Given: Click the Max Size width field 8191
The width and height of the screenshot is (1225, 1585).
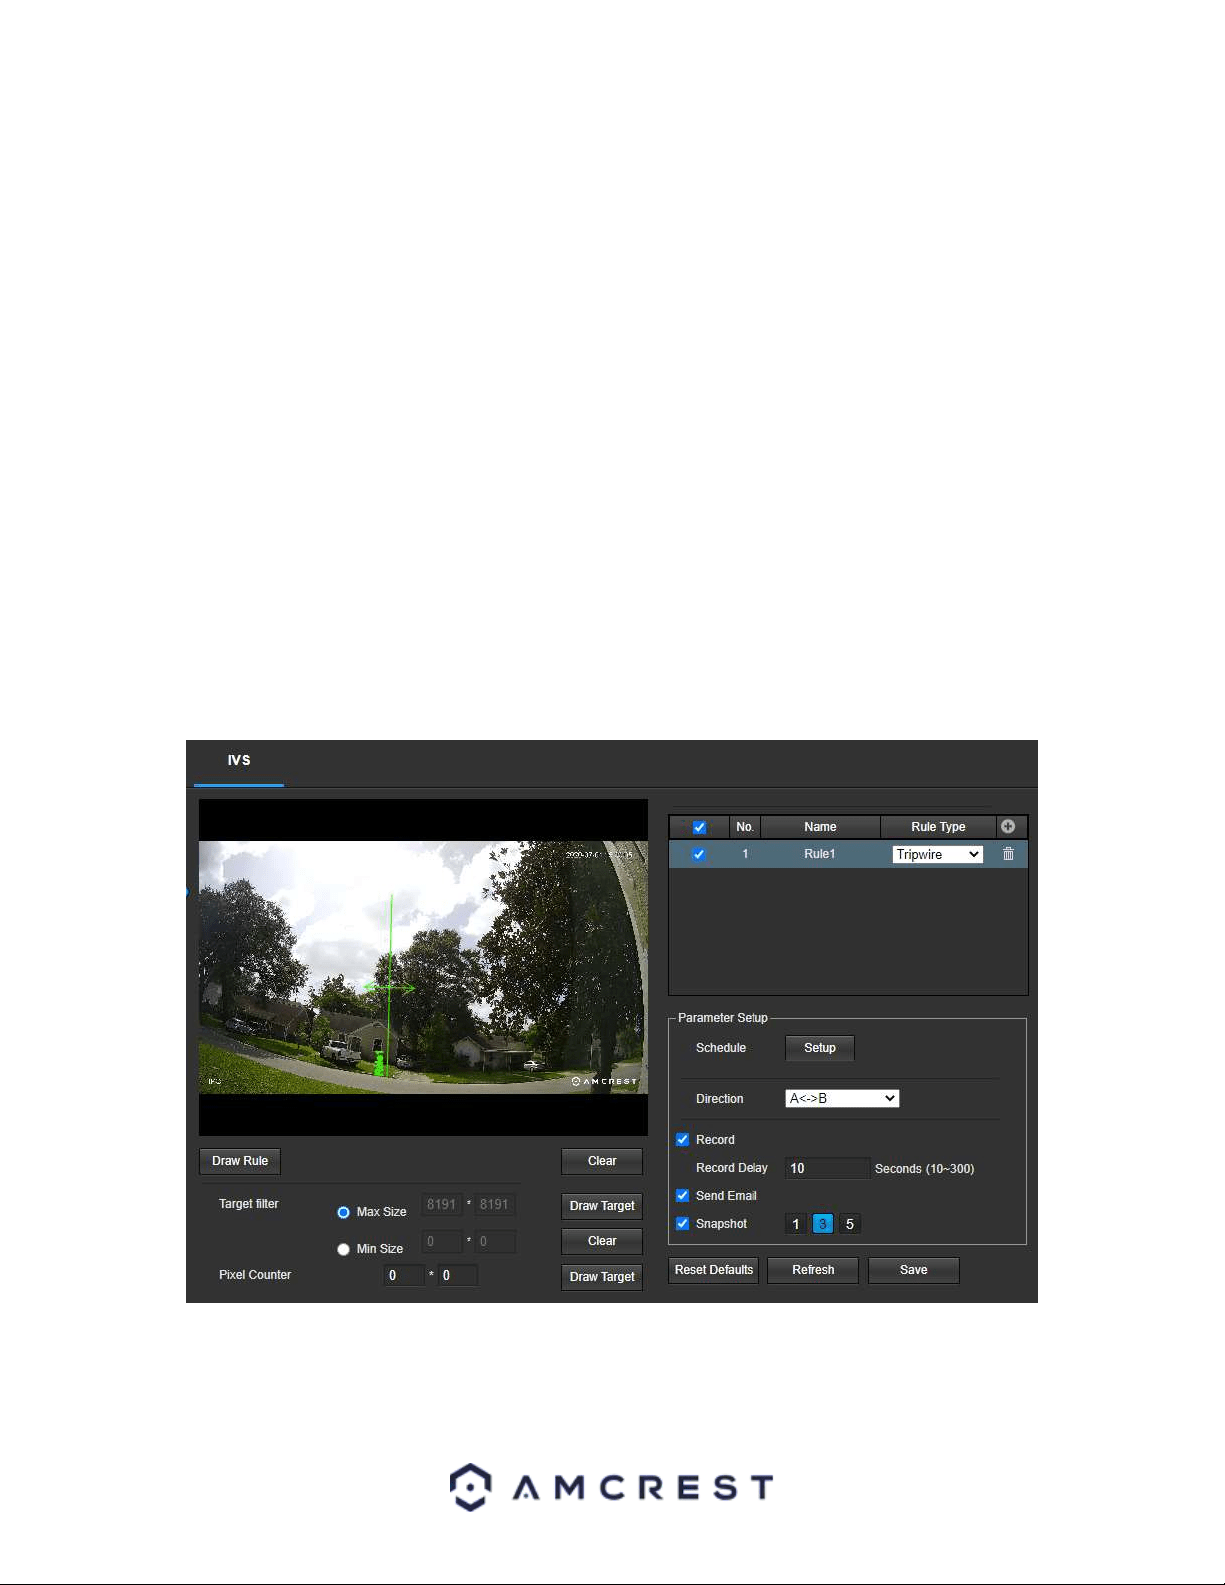Looking at the screenshot, I should [x=442, y=1205].
